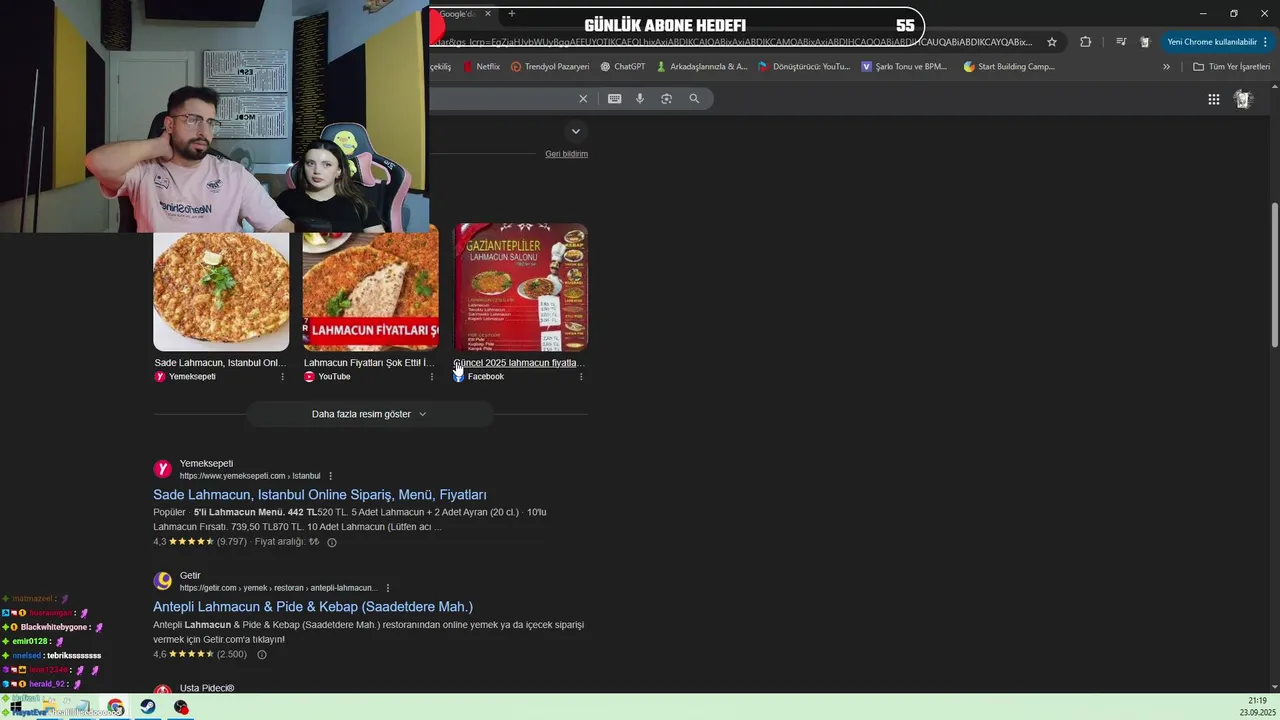
Task: Click Chrome icon in the taskbar
Action: 116,707
